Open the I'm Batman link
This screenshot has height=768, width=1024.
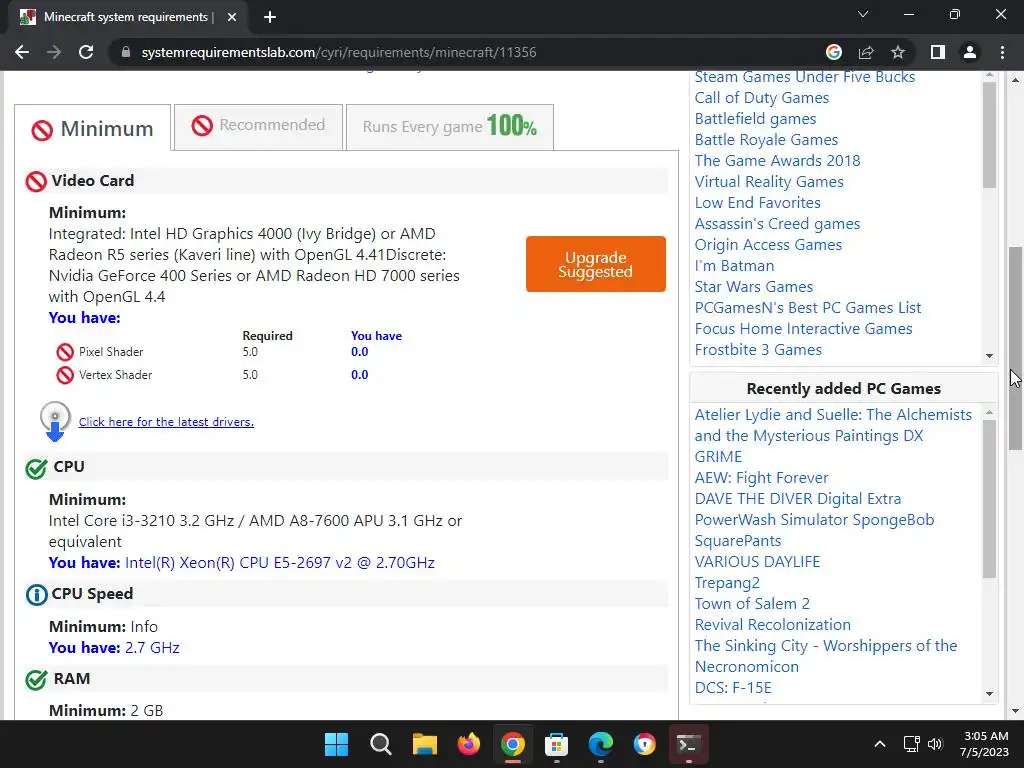pos(734,266)
